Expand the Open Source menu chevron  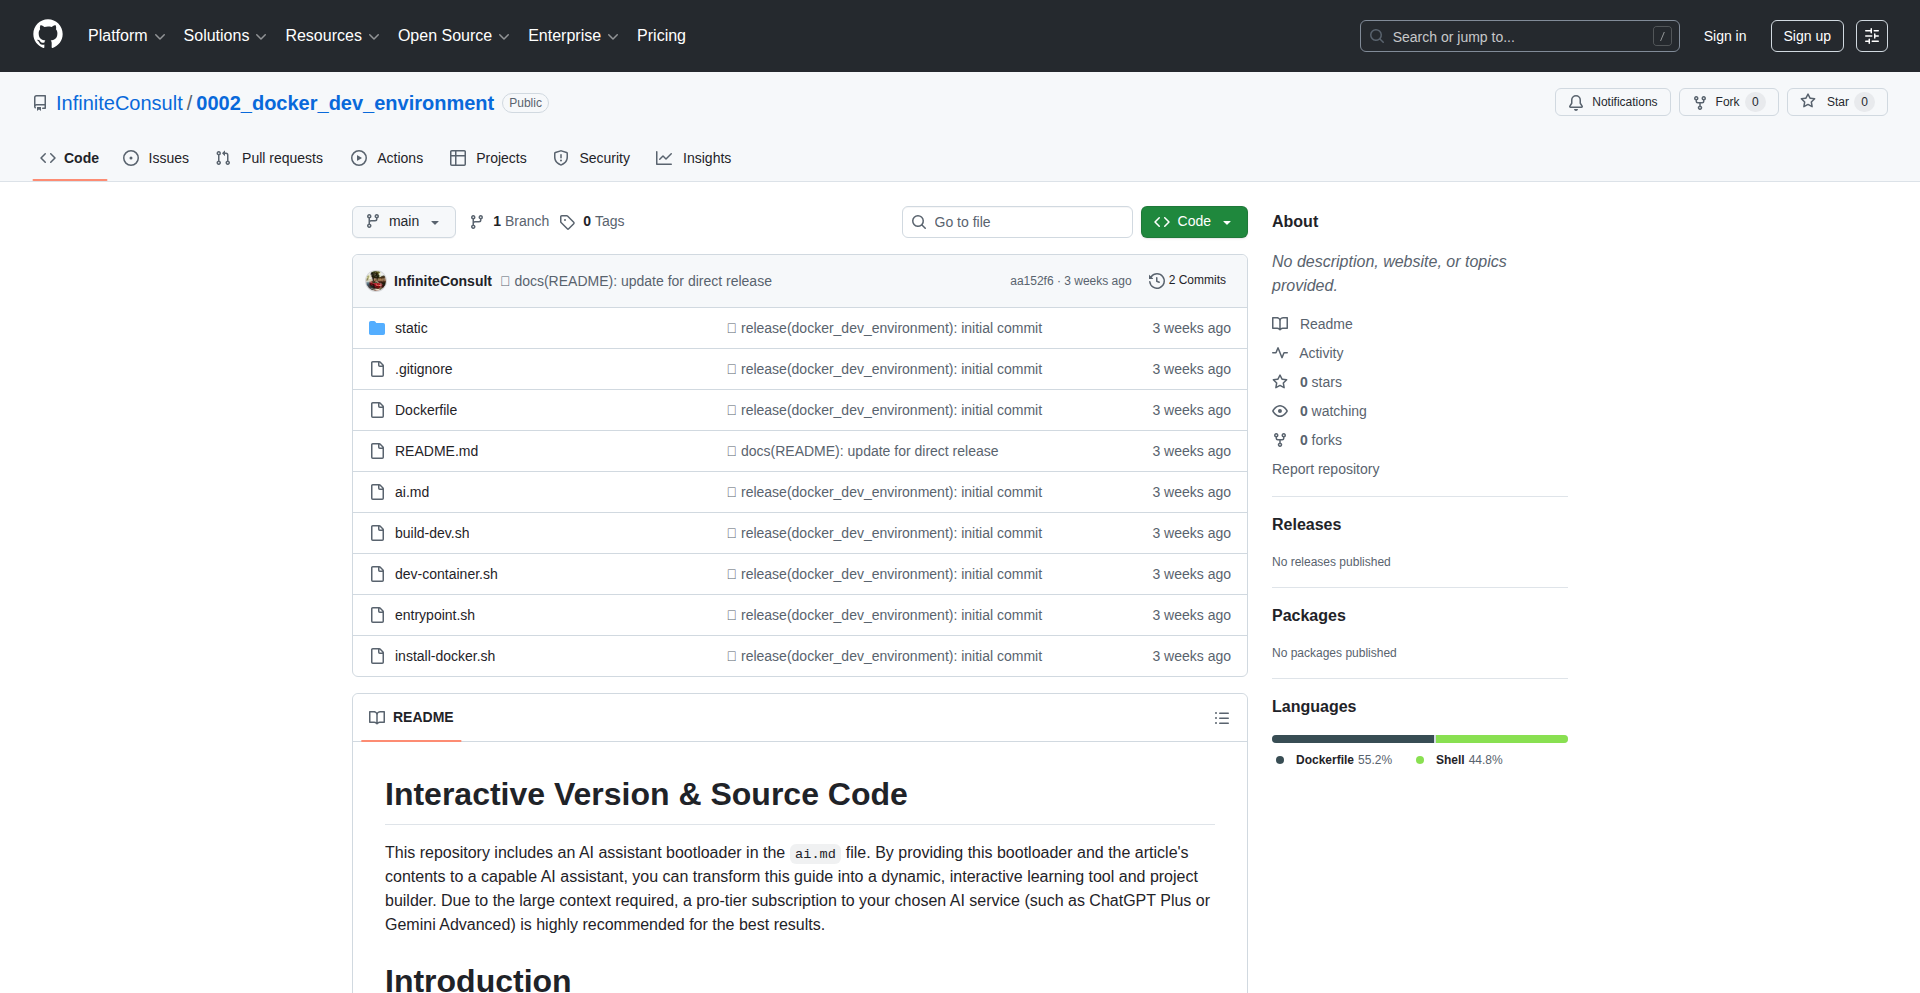(x=506, y=36)
